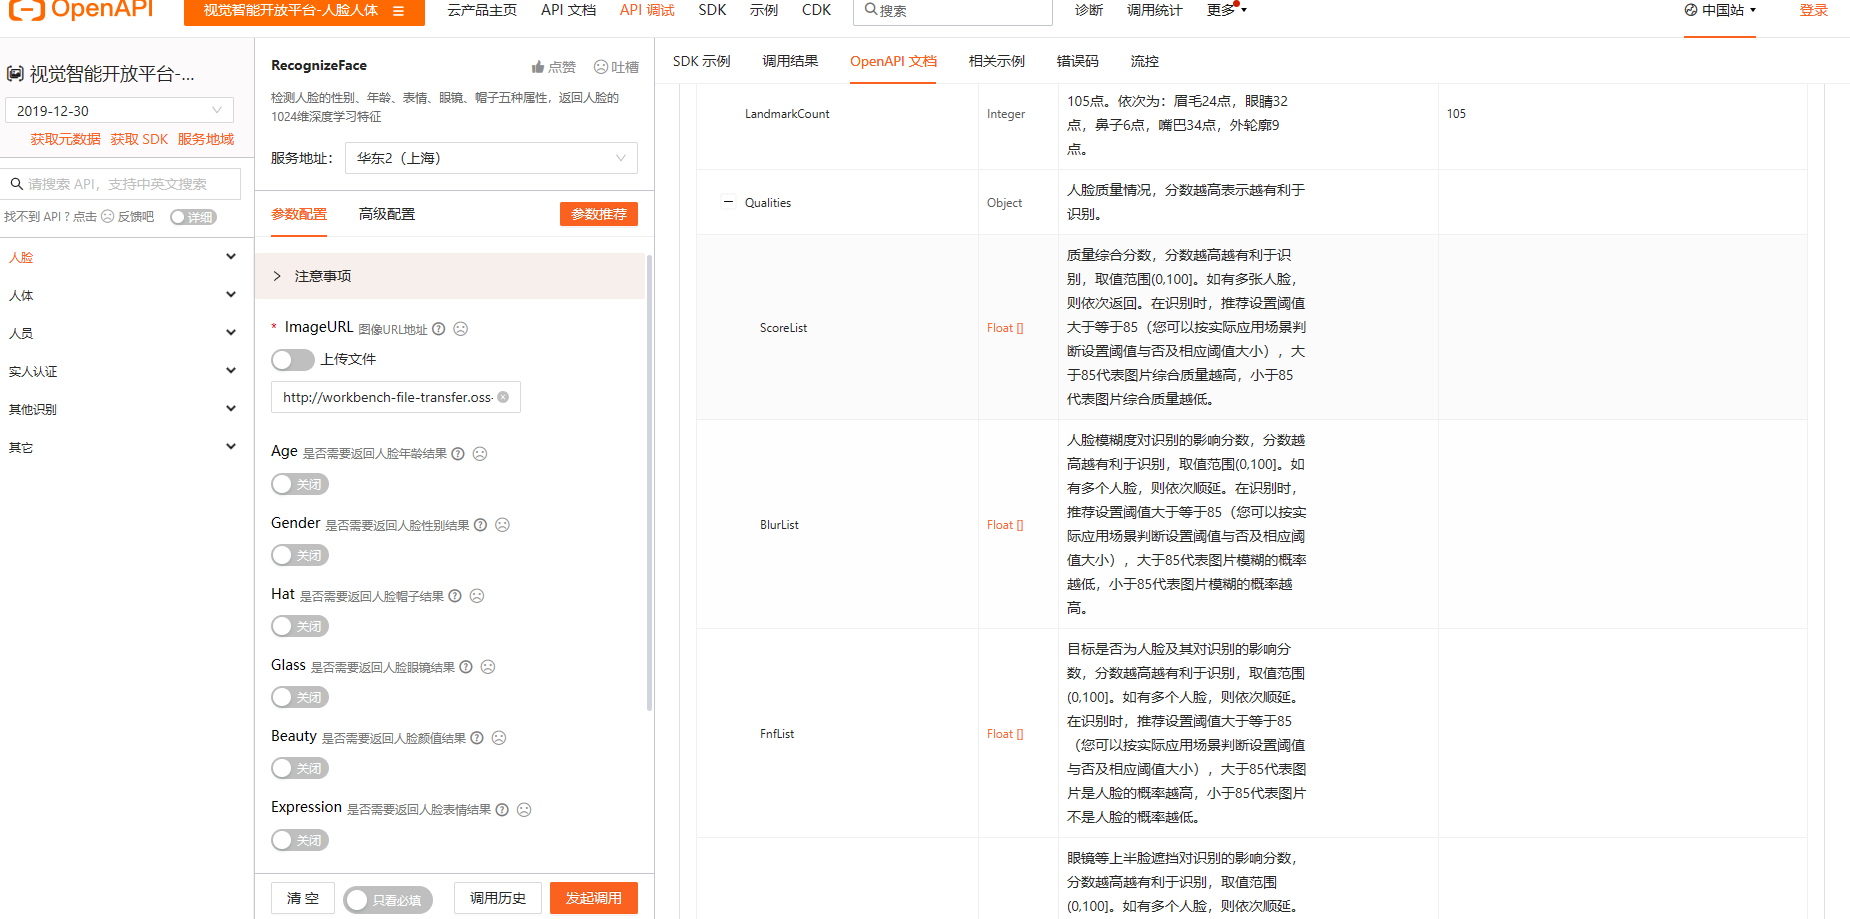Click the sad-face icon beside Gender
The image size is (1850, 919).
tap(503, 525)
